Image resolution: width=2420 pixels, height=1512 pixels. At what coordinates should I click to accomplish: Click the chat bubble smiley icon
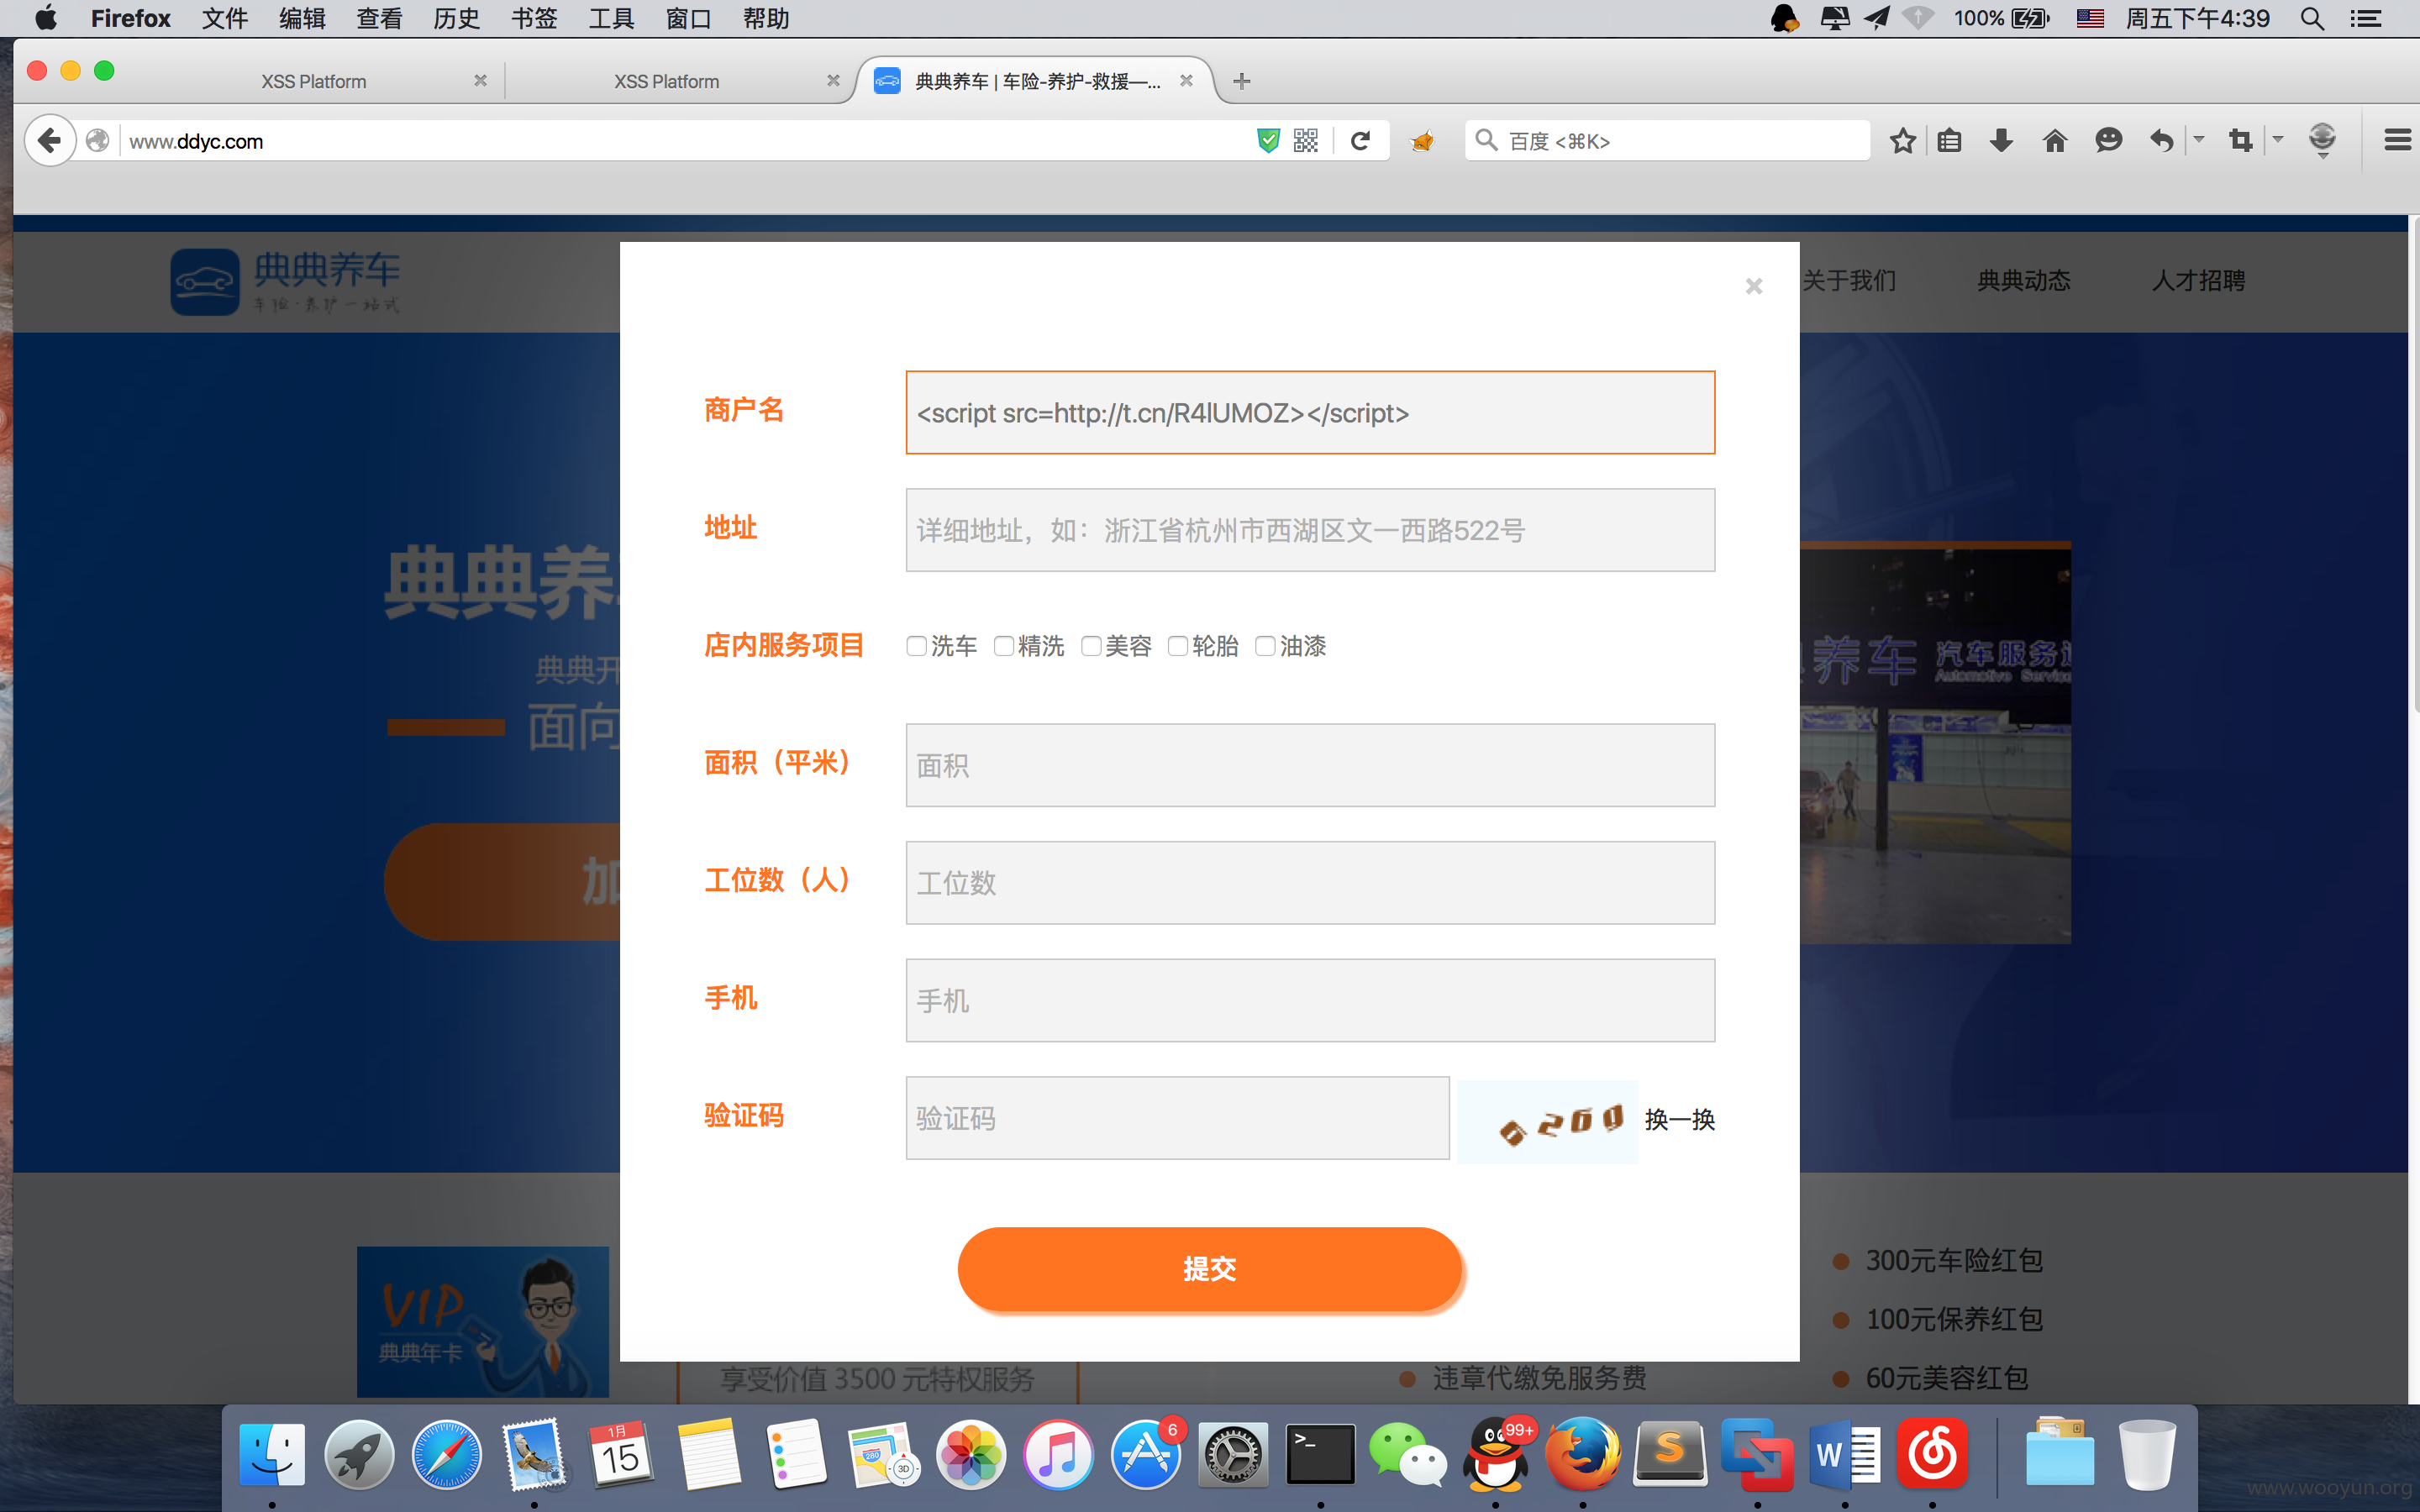point(2108,141)
